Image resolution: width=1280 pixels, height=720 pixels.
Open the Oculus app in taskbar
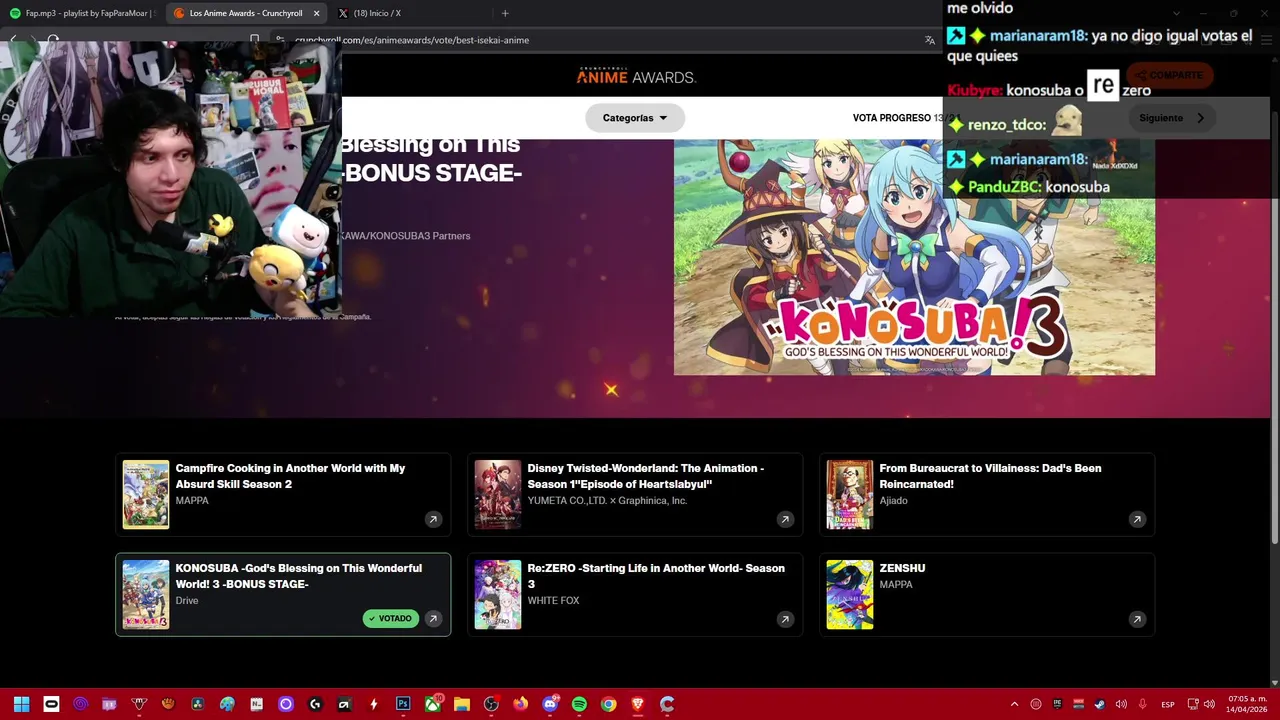51,704
